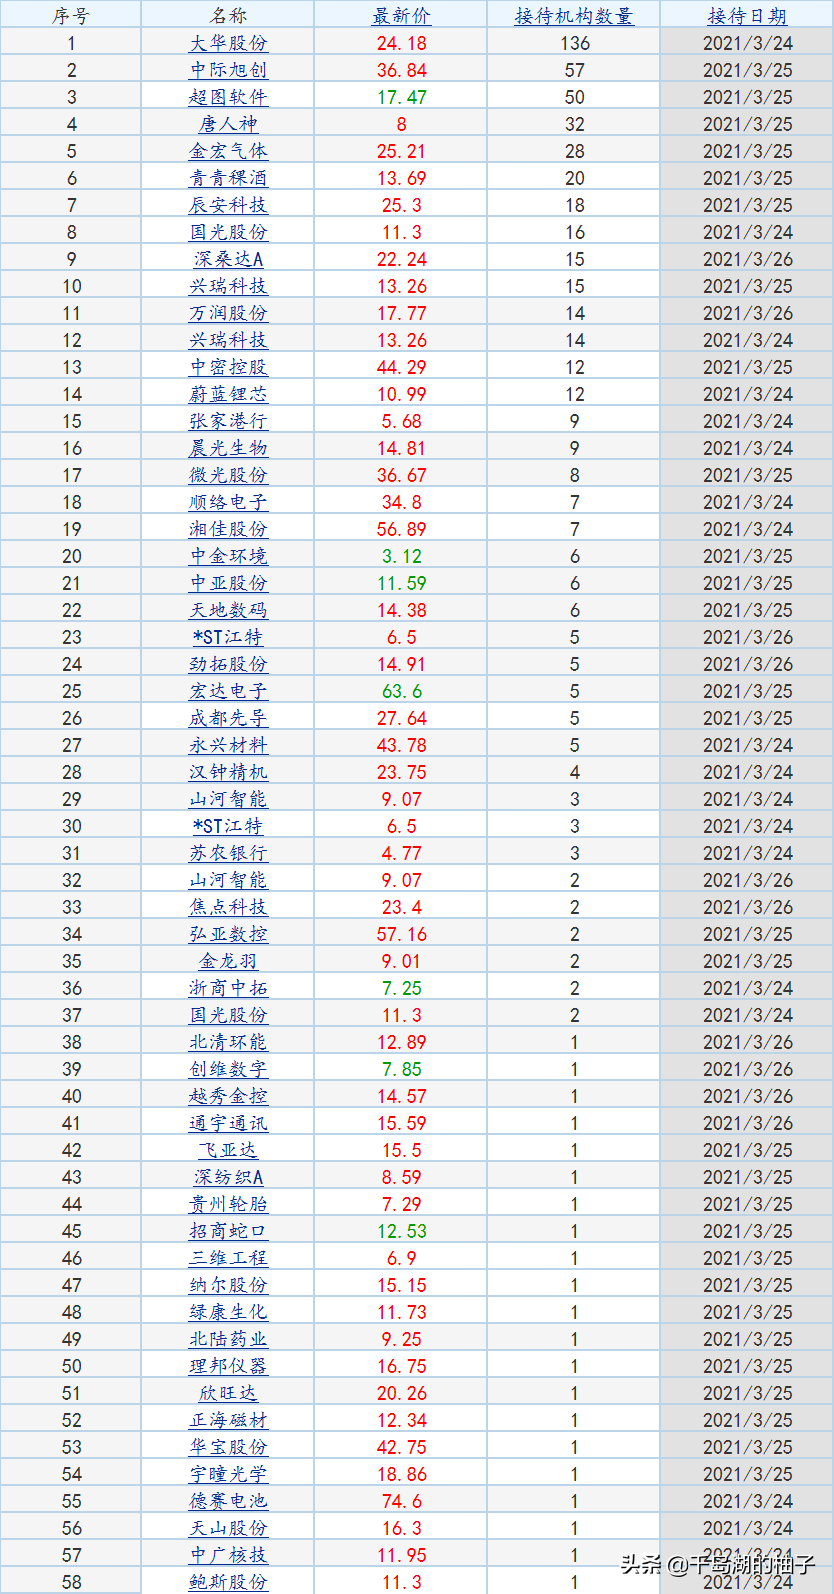Click the 万润股份 stock name
Screen dimensions: 834x1594
point(228,313)
